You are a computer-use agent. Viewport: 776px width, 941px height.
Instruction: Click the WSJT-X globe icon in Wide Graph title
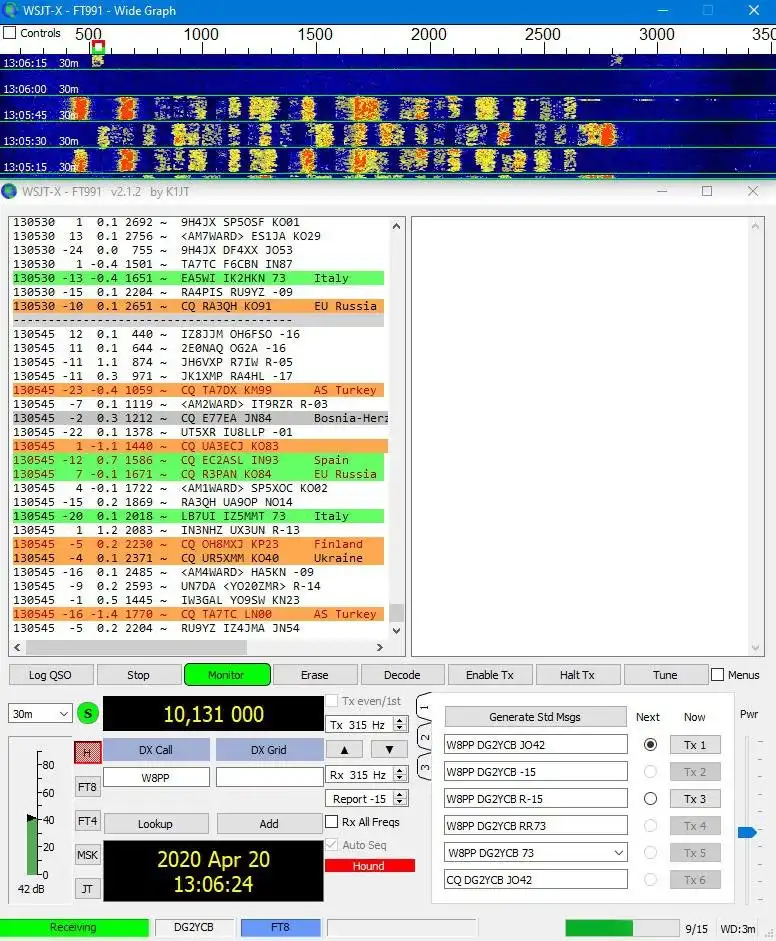click(10, 10)
